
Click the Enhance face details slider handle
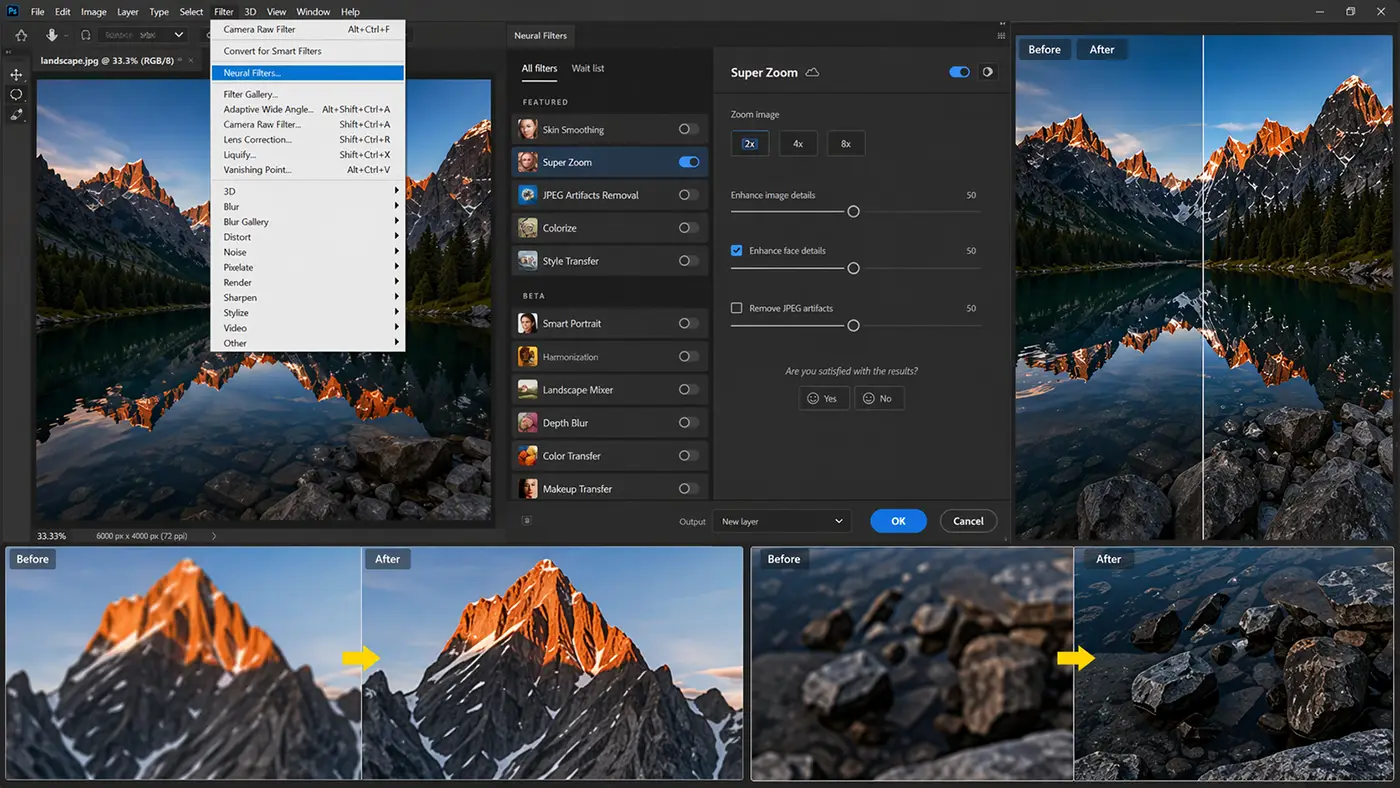[853, 268]
